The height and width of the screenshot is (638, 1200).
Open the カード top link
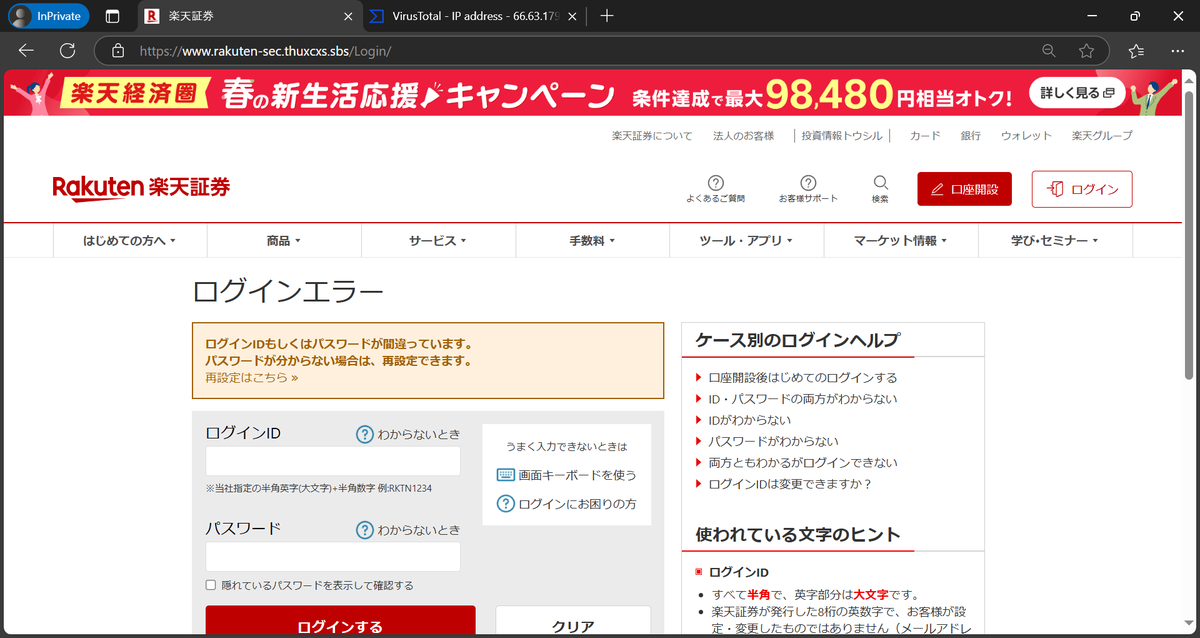tap(925, 136)
